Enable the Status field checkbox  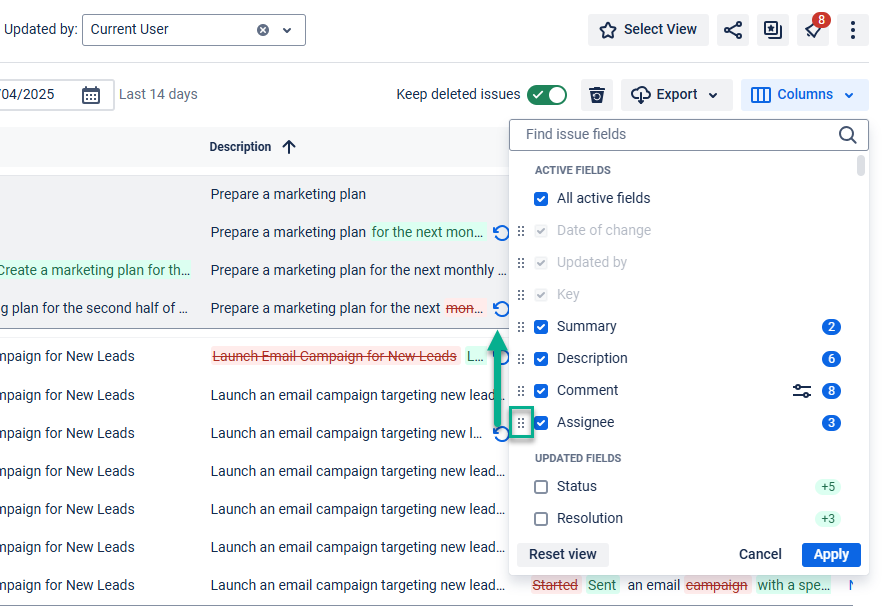pos(541,487)
